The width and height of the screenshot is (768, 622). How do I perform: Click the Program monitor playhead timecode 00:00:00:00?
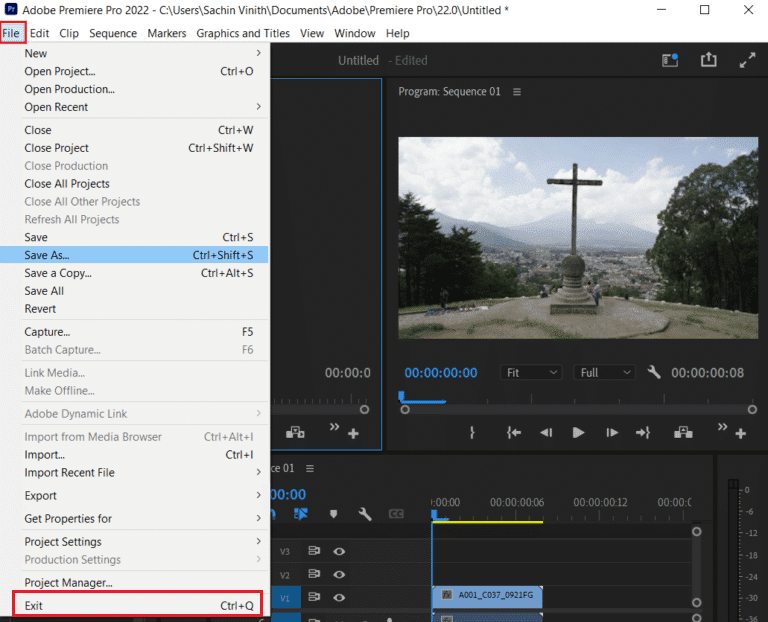441,373
